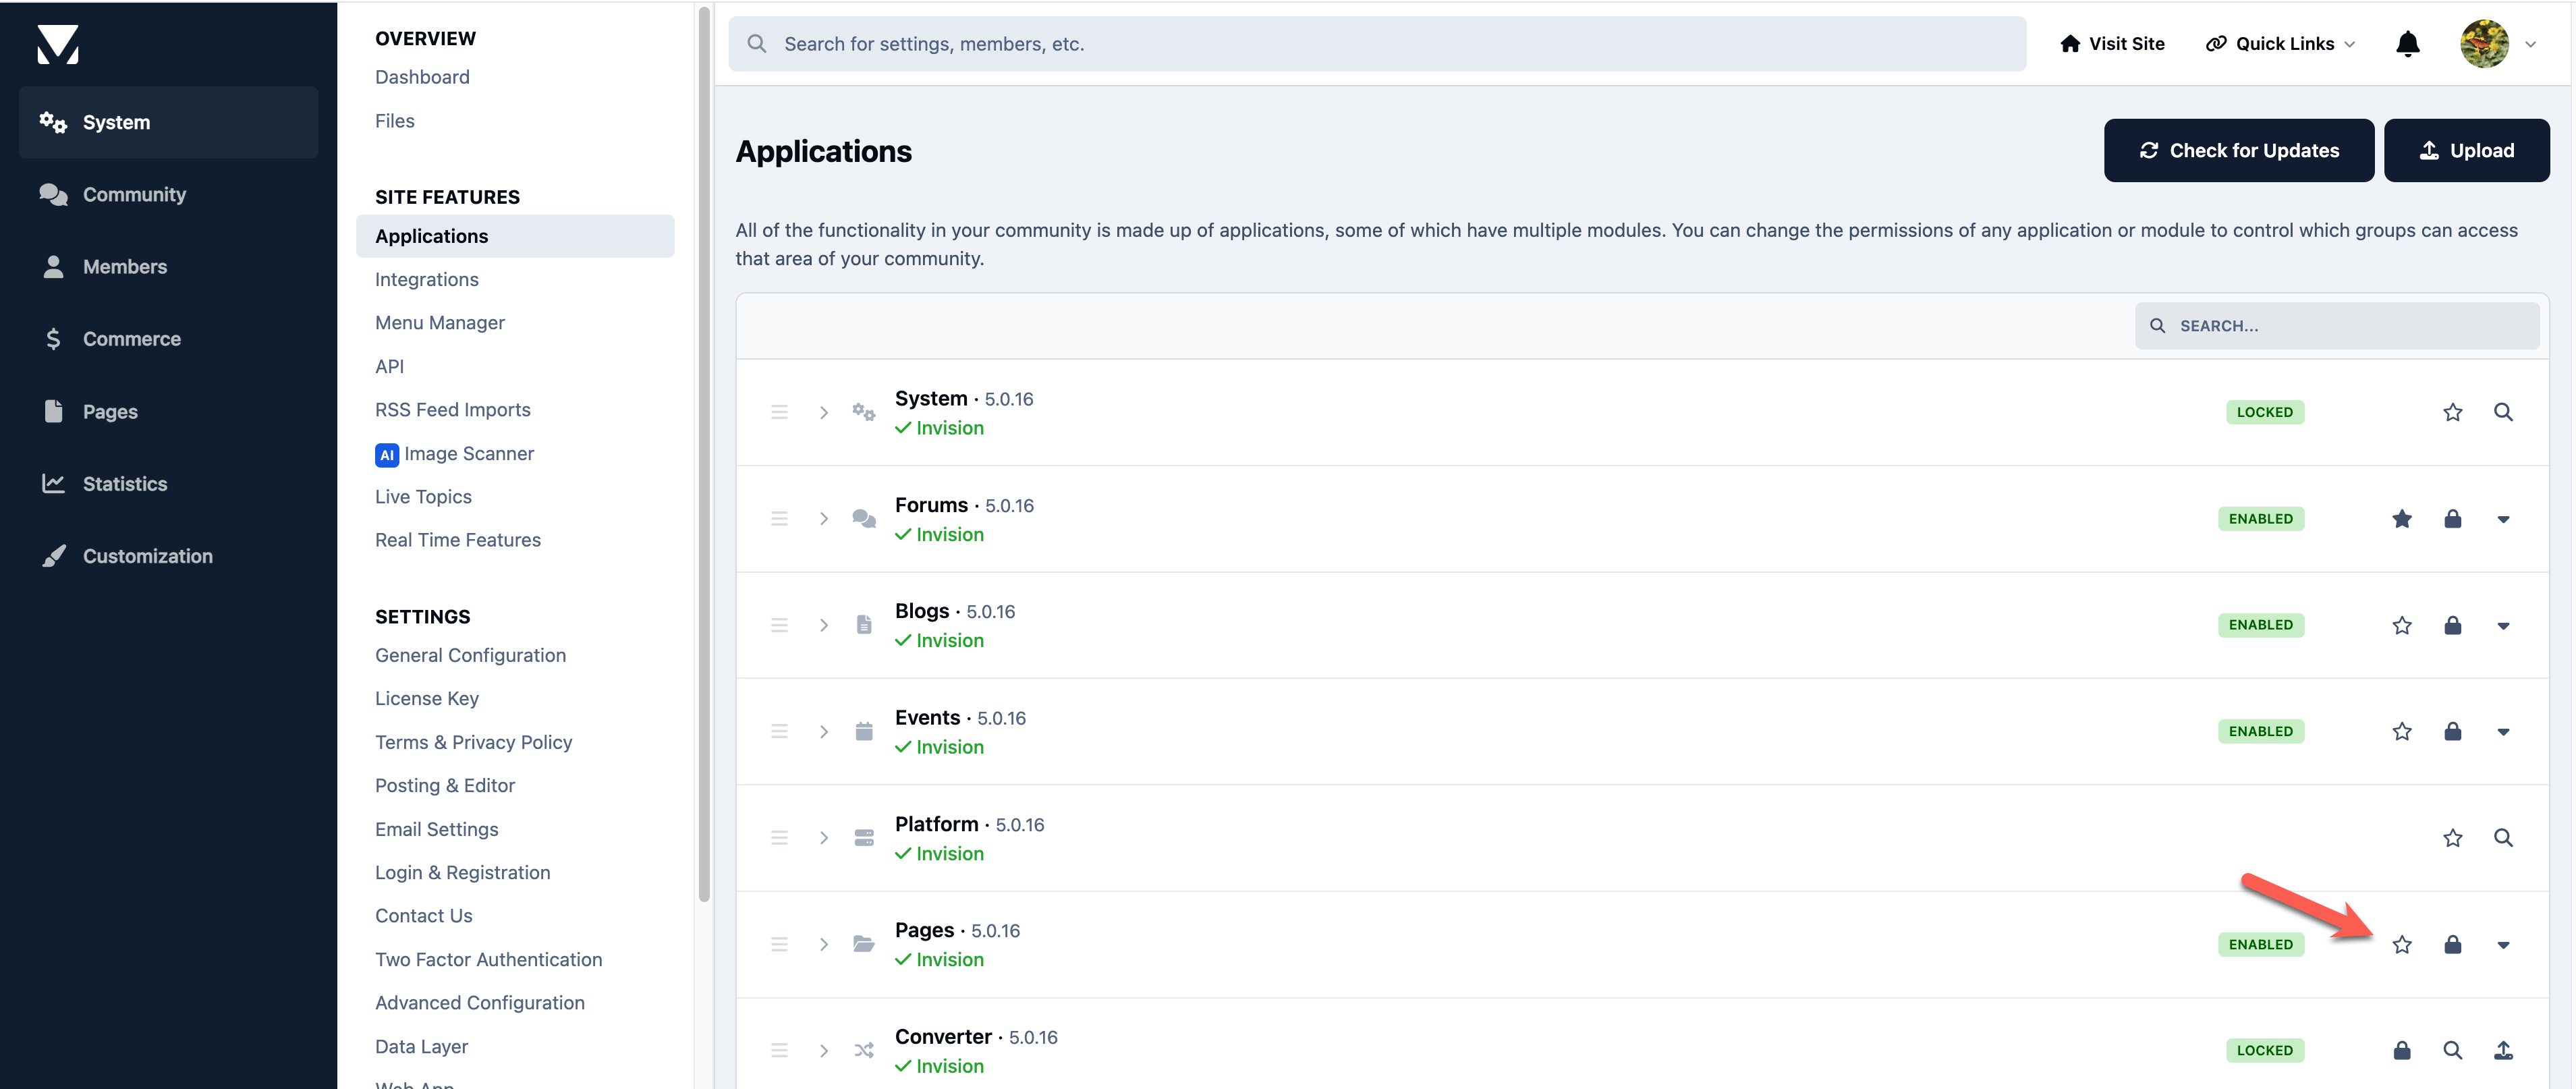Open Email Settings page
2576x1089 pixels.
436,829
